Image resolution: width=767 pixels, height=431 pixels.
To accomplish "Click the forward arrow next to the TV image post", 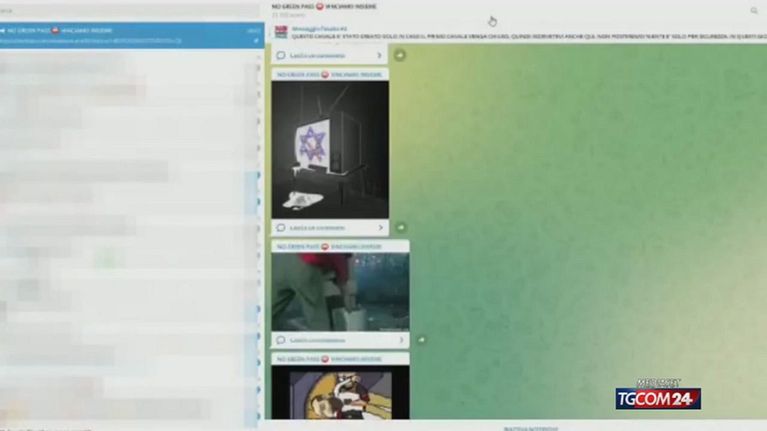I will pyautogui.click(x=401, y=228).
